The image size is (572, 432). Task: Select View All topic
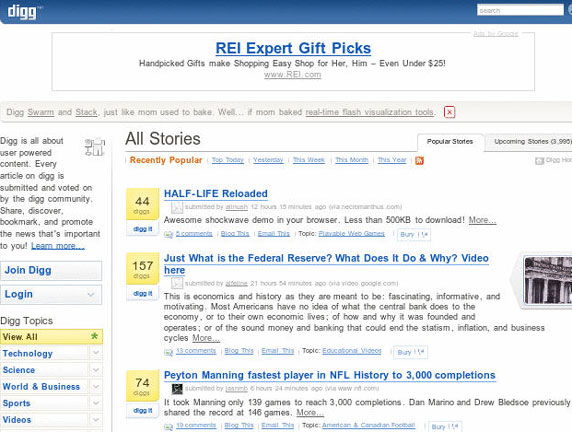click(x=51, y=336)
